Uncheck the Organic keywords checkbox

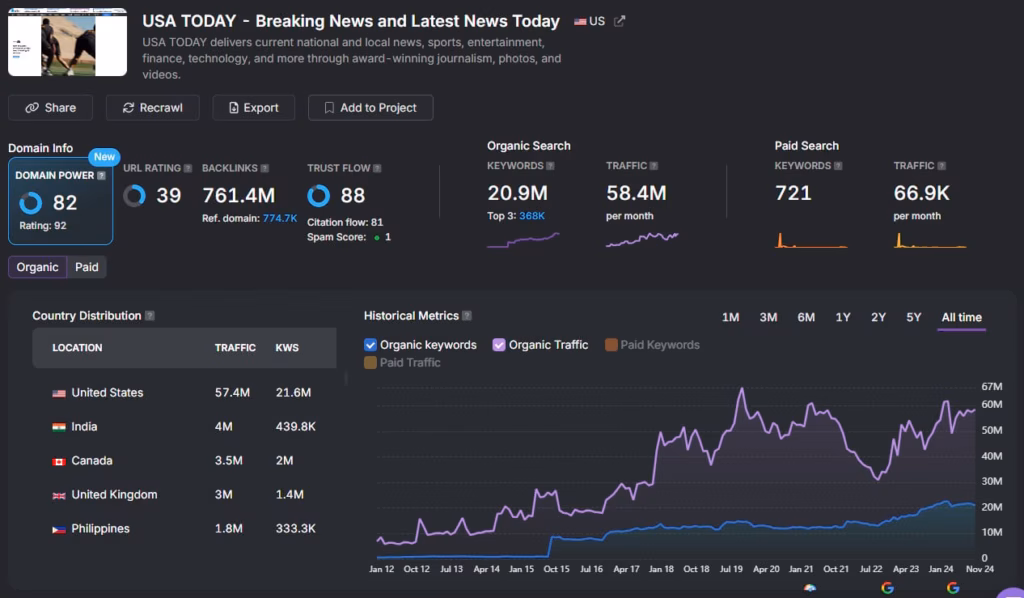point(371,345)
